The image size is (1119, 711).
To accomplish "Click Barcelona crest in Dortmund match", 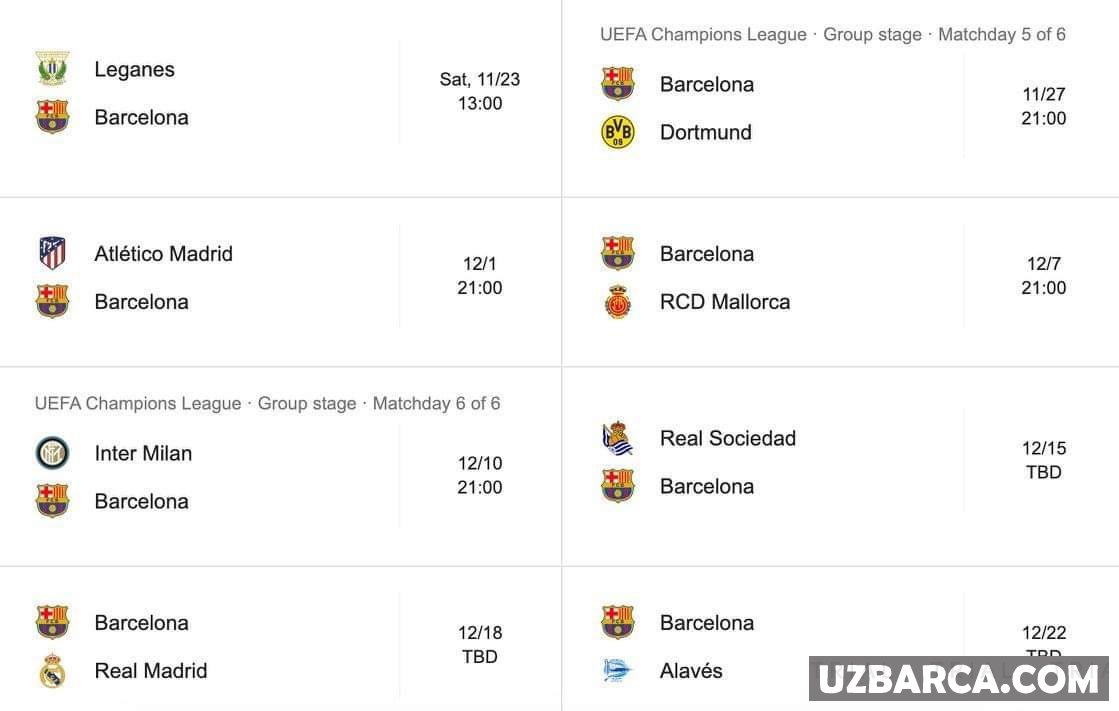I will [617, 84].
